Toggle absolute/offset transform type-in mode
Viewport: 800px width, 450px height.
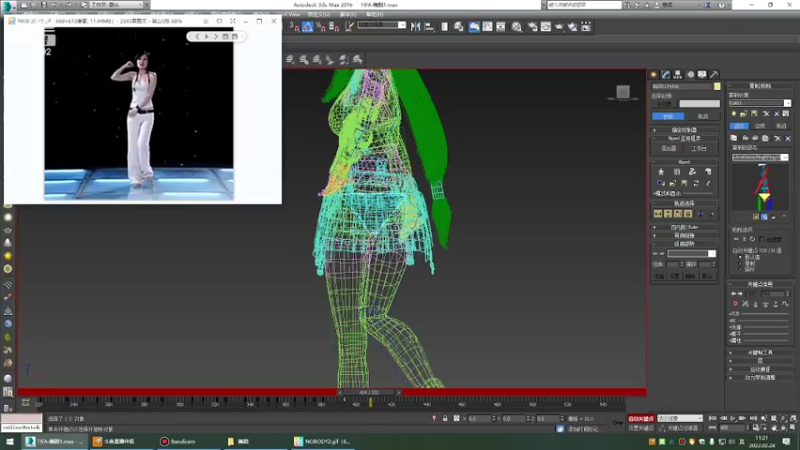pyautogui.click(x=456, y=418)
